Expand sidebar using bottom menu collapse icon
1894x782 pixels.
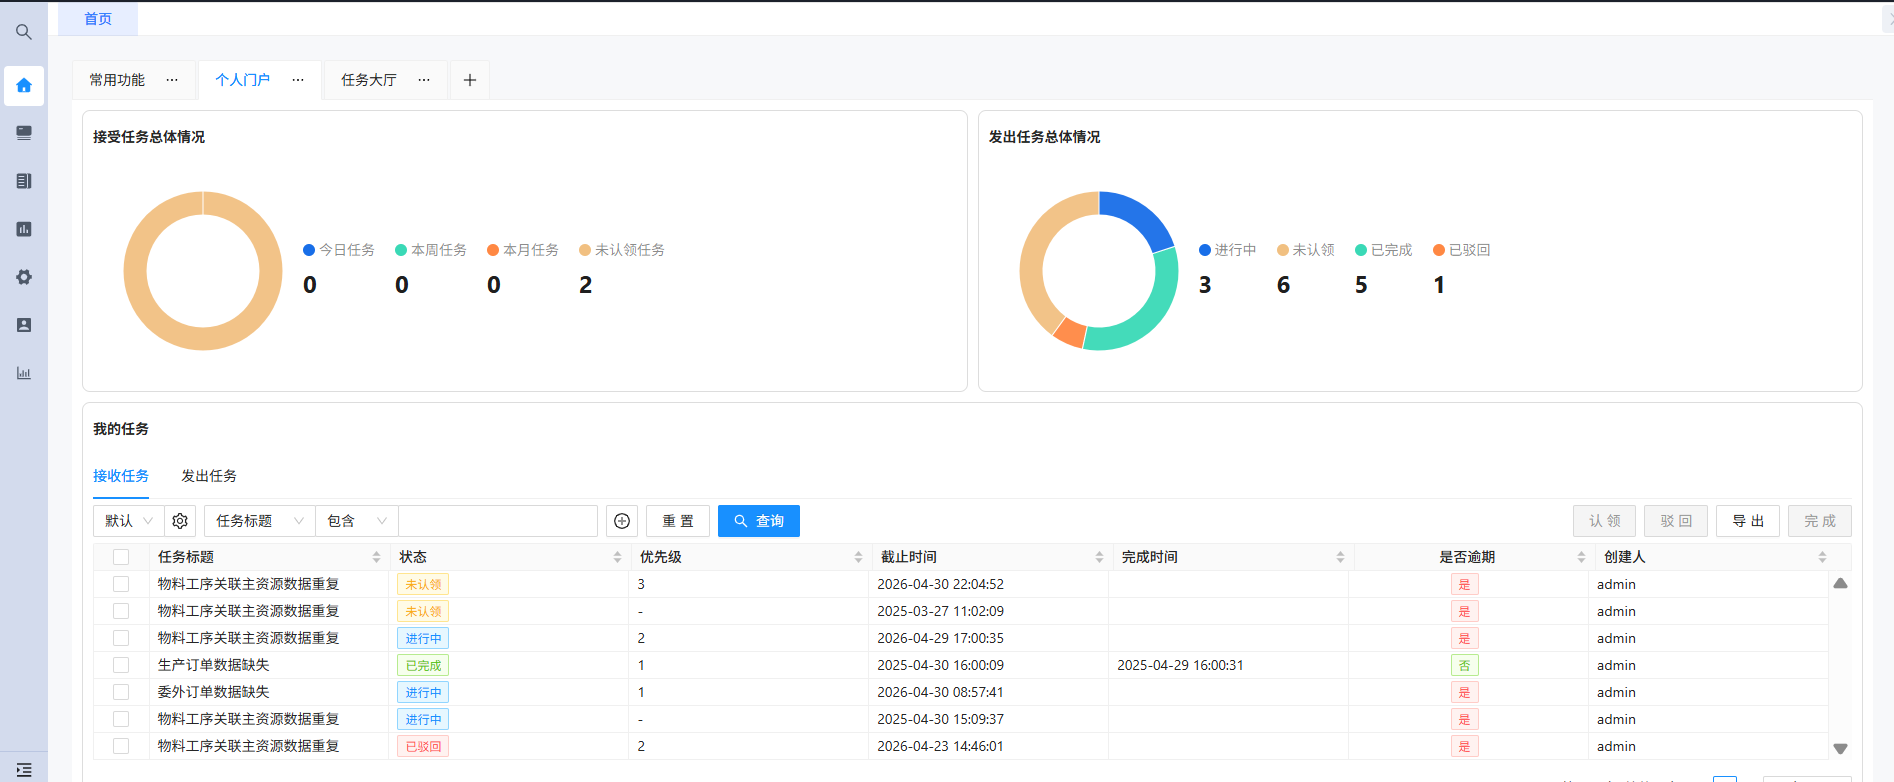coord(24,770)
